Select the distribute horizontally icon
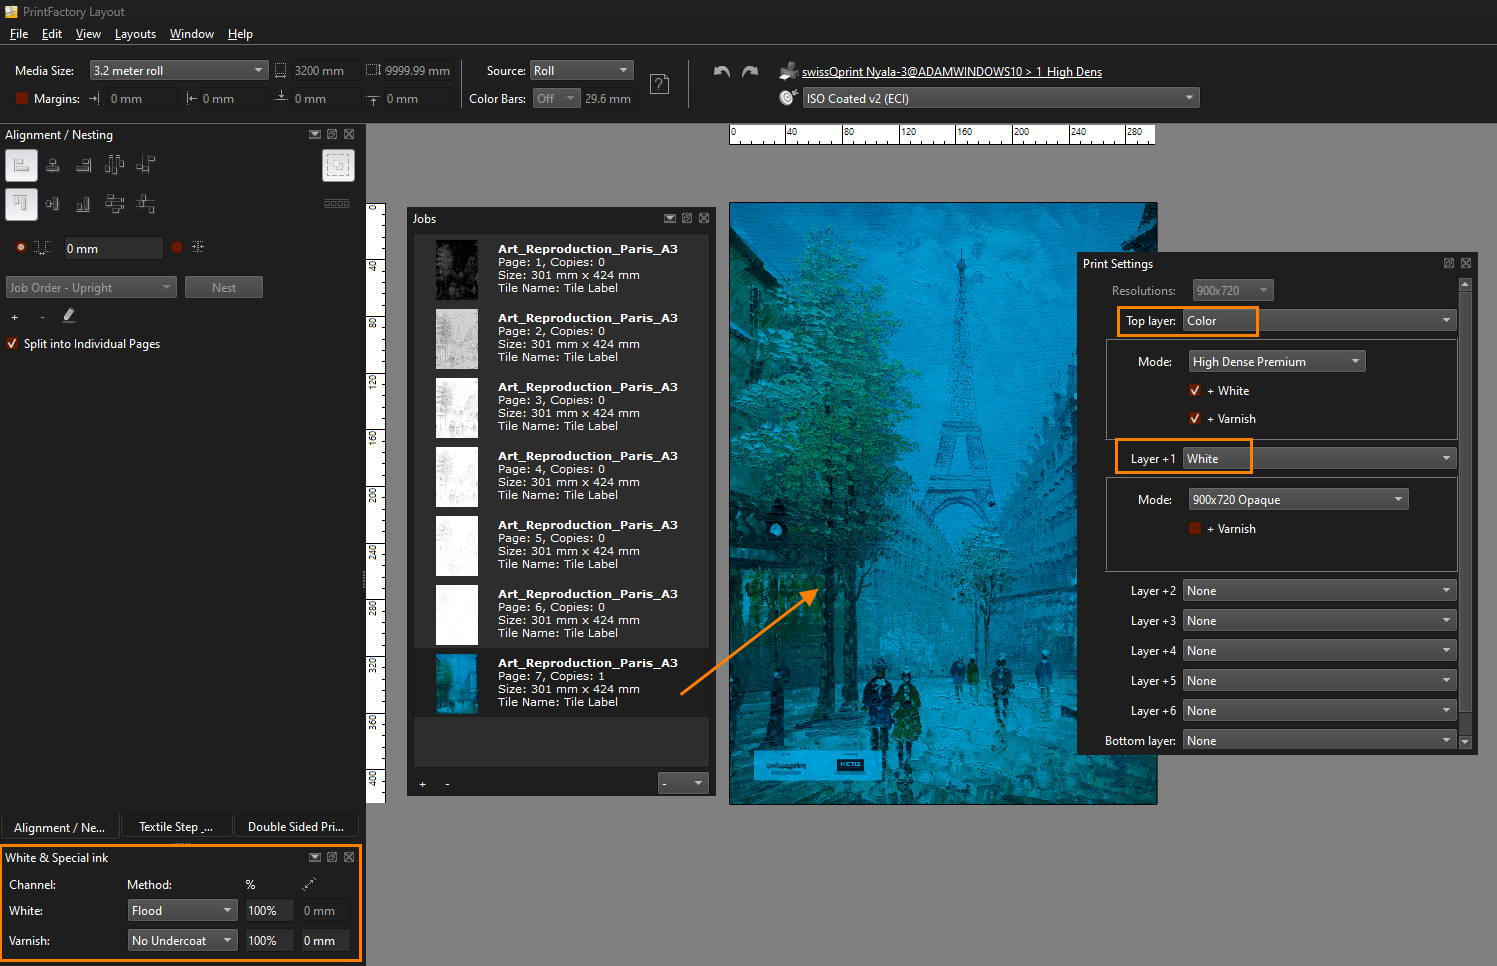The height and width of the screenshot is (966, 1497). tap(115, 165)
